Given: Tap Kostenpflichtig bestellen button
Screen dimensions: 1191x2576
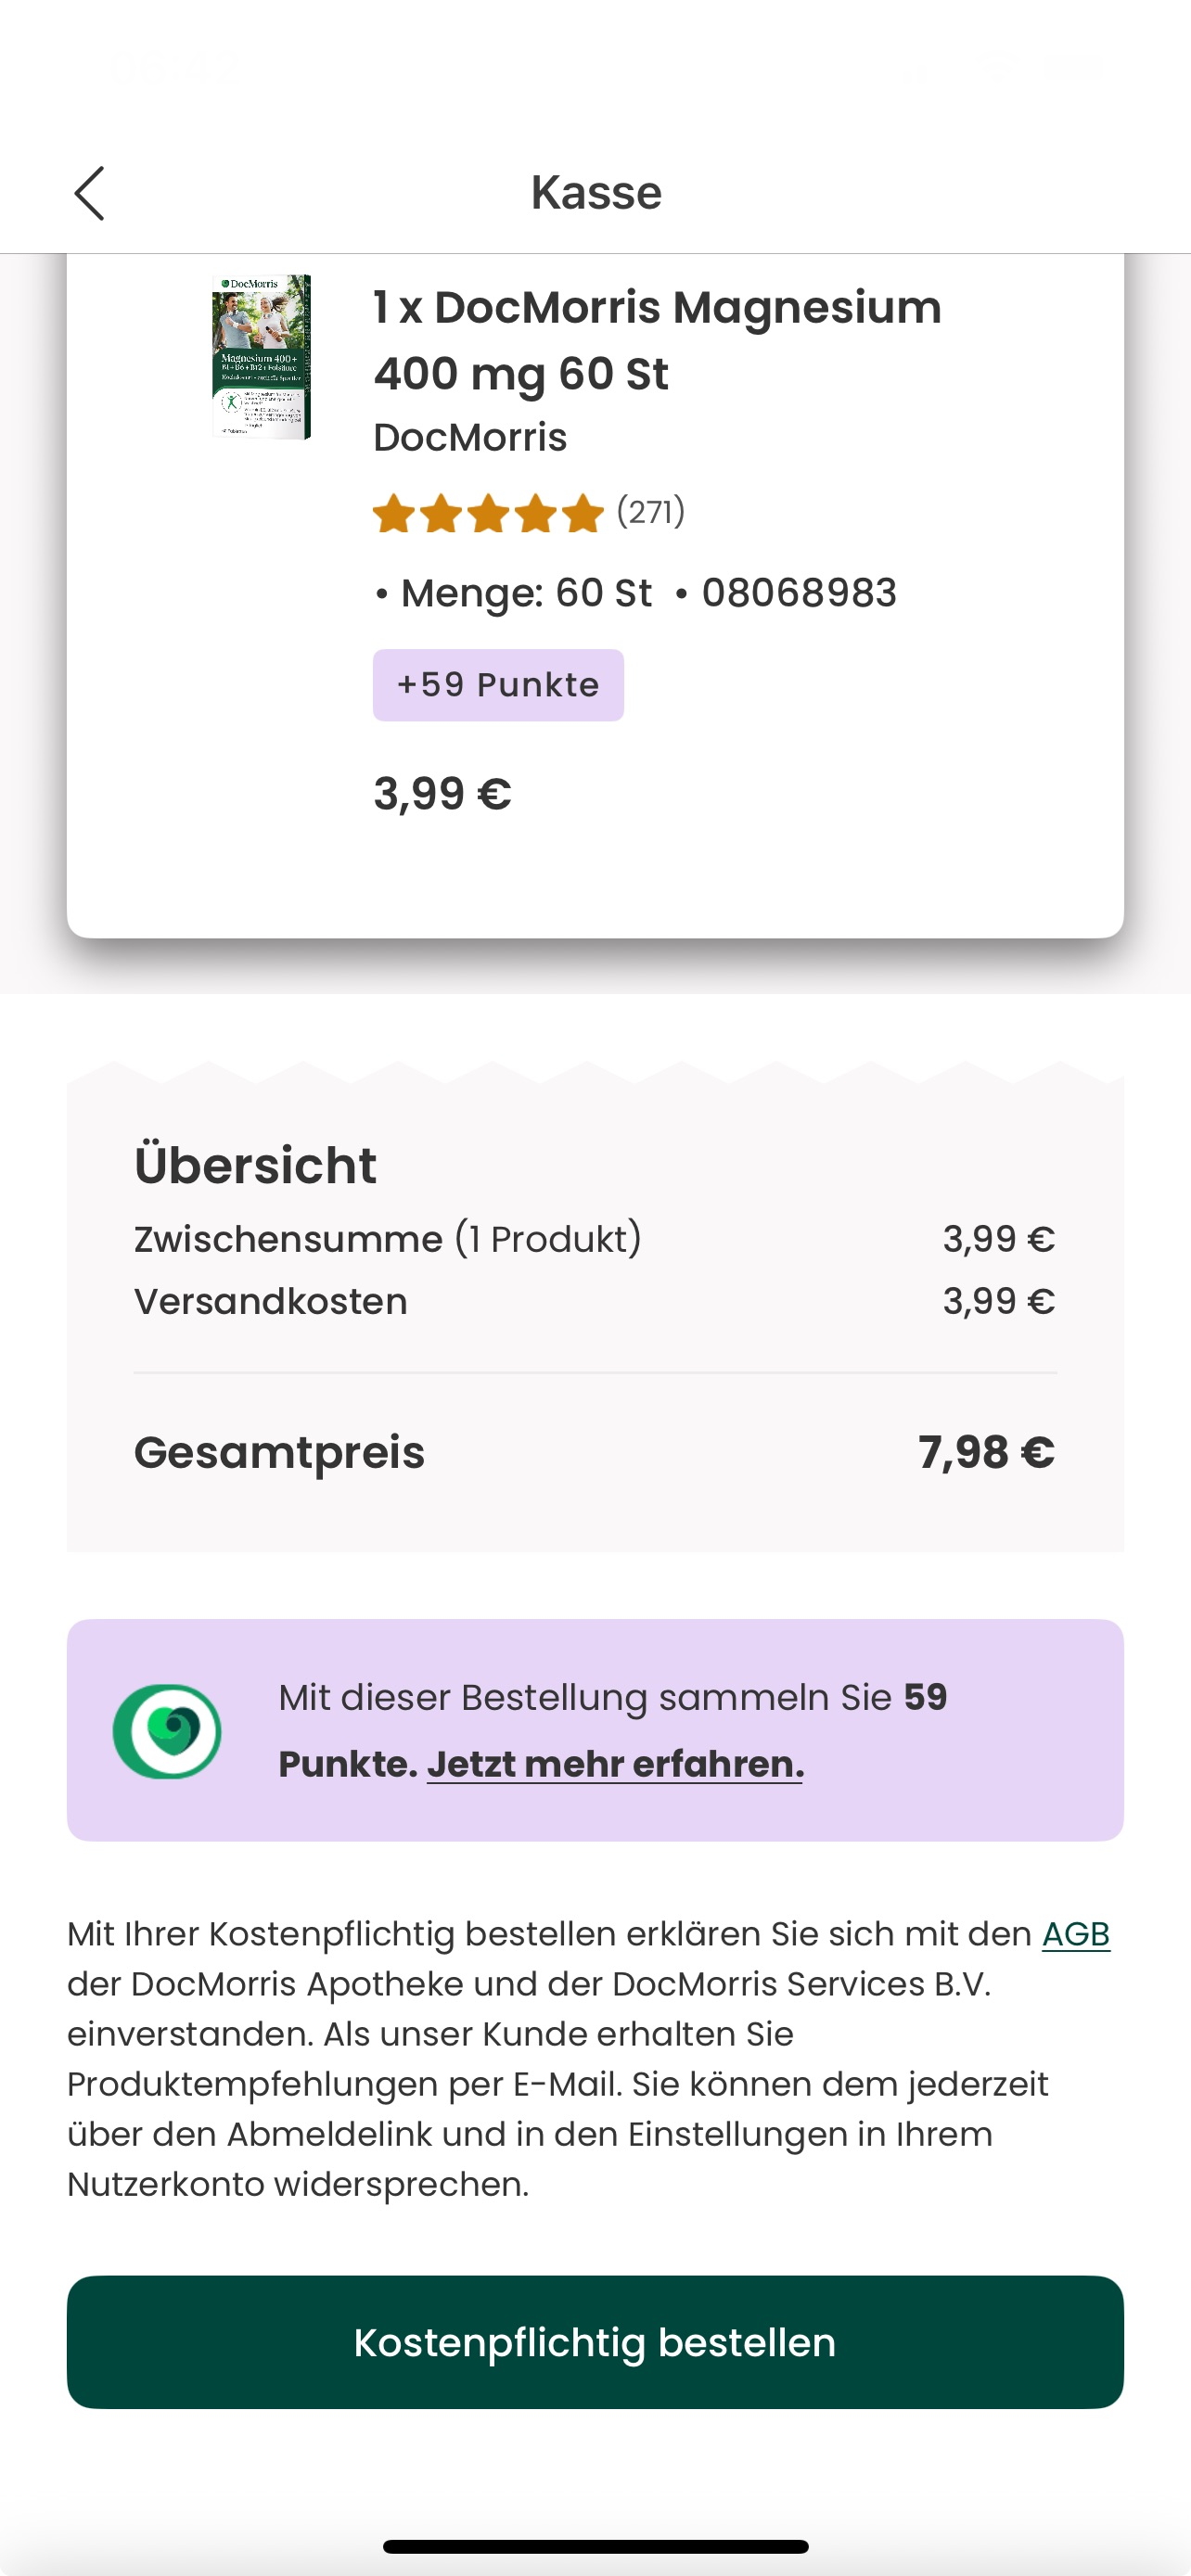Looking at the screenshot, I should 595,2342.
